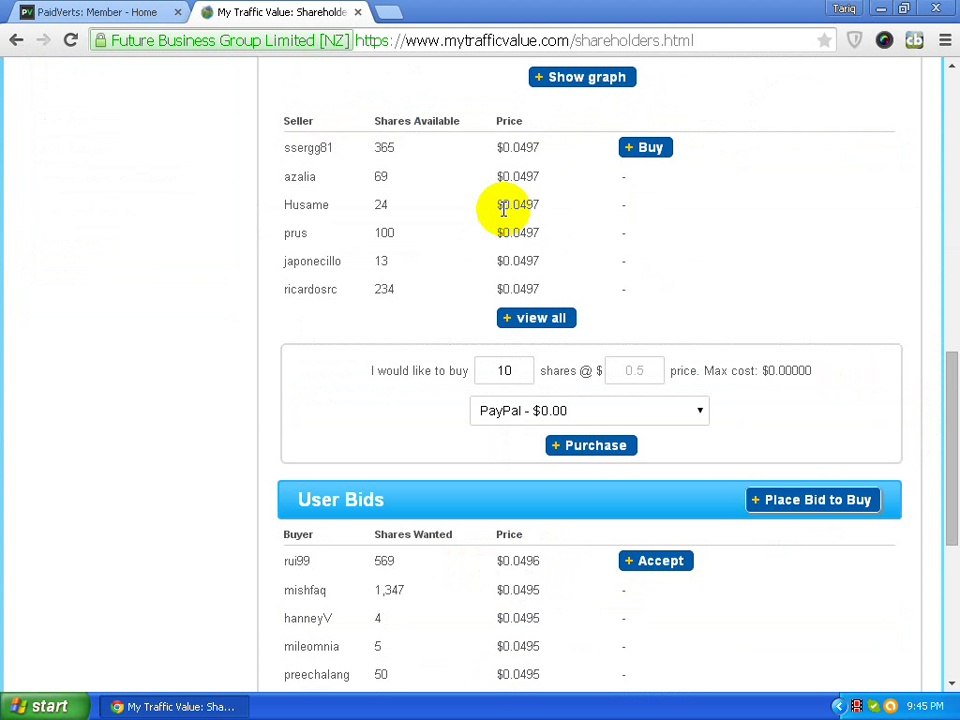Click the Tariq profile button

pos(844,9)
